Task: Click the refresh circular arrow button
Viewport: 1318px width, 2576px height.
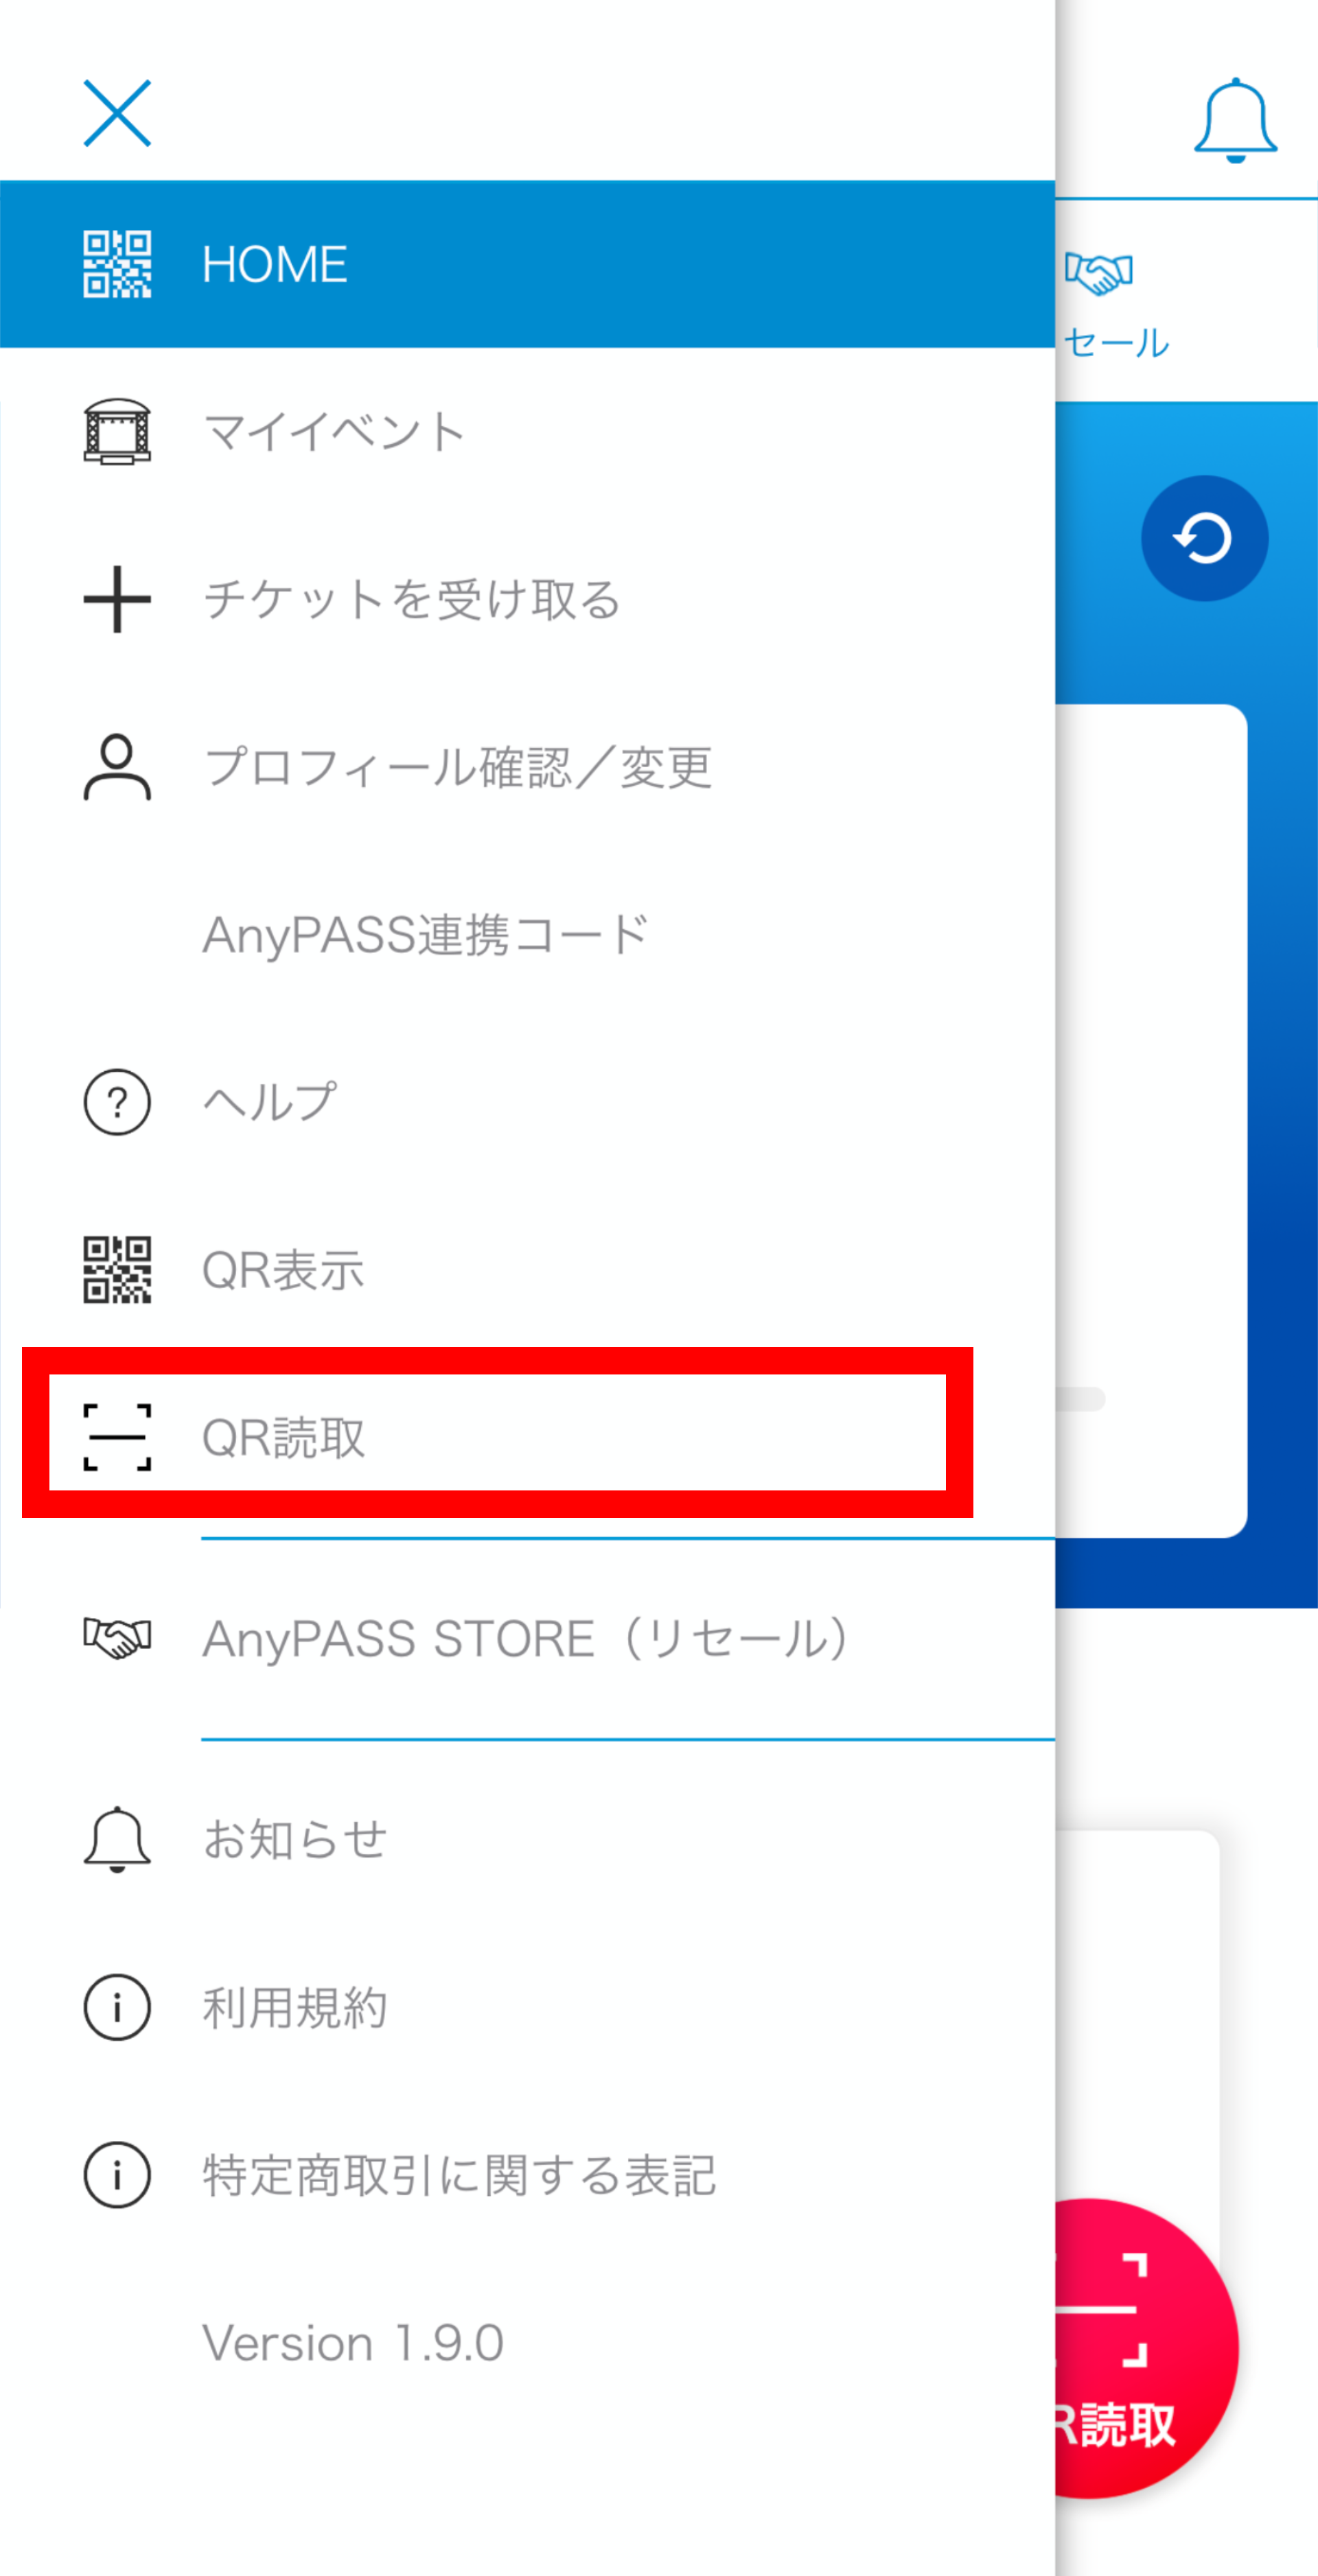Action: pos(1204,538)
